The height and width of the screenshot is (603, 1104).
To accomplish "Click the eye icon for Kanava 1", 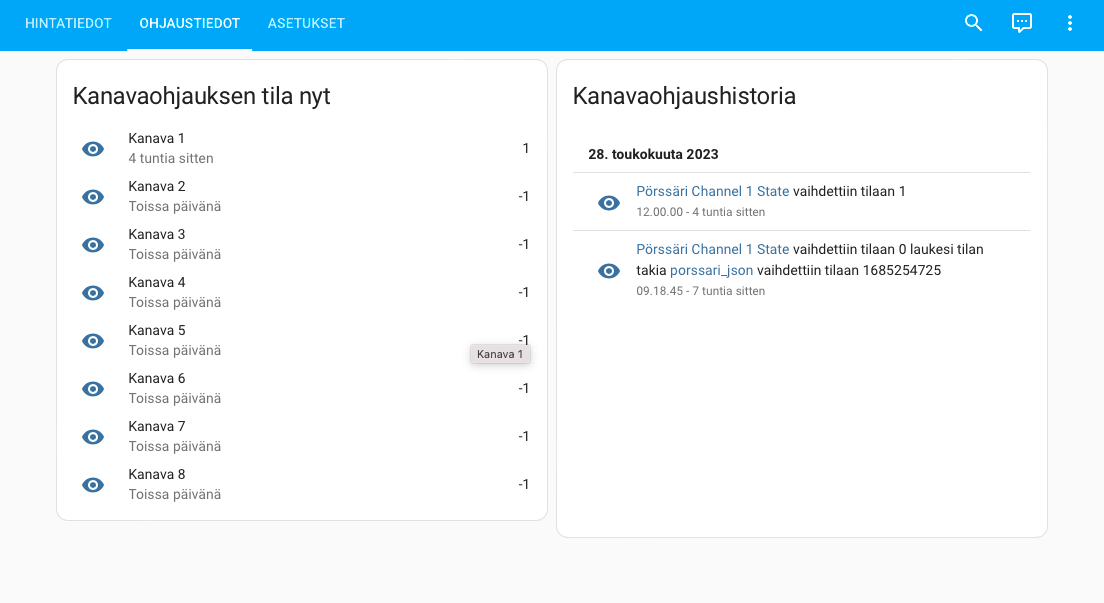I will click(93, 149).
